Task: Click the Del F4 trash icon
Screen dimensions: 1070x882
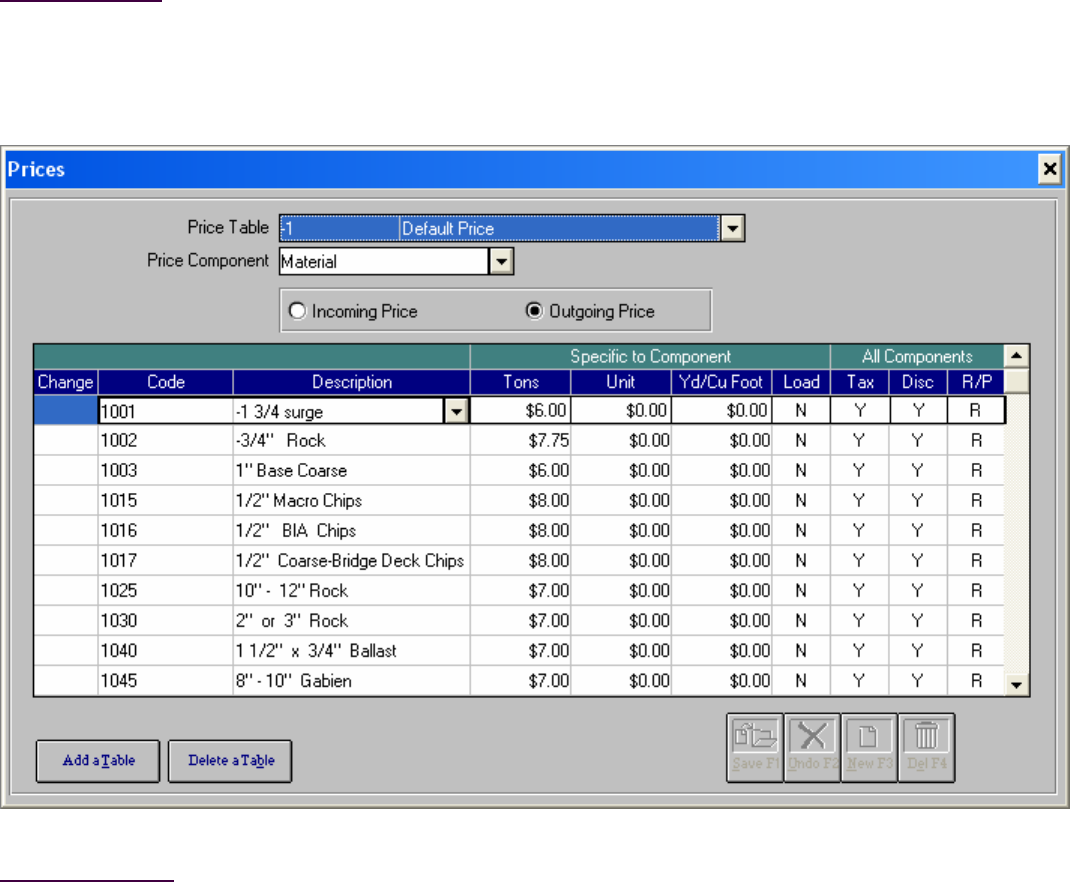Action: (x=926, y=746)
